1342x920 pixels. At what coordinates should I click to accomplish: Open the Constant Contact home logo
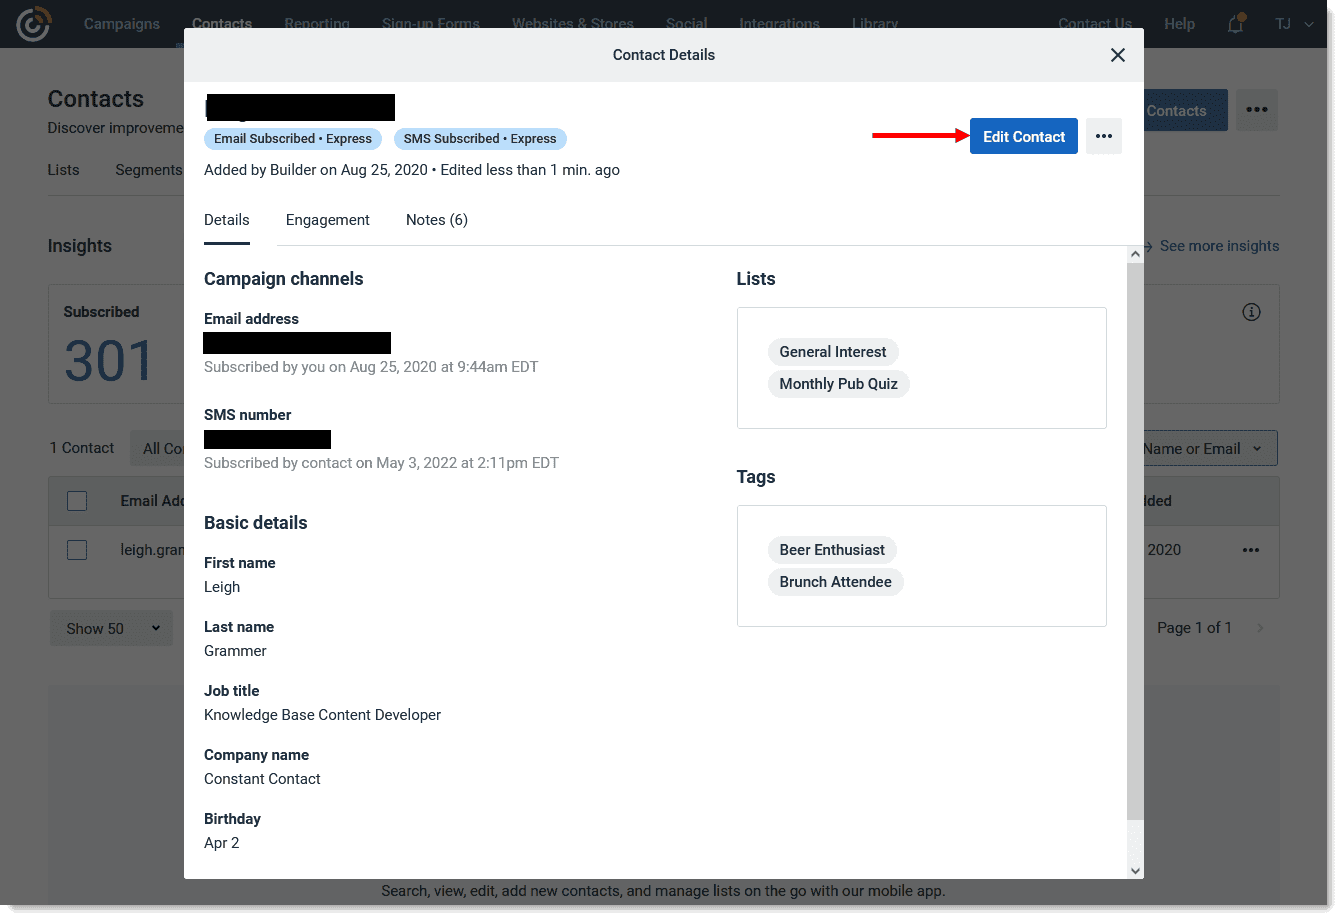(33, 23)
